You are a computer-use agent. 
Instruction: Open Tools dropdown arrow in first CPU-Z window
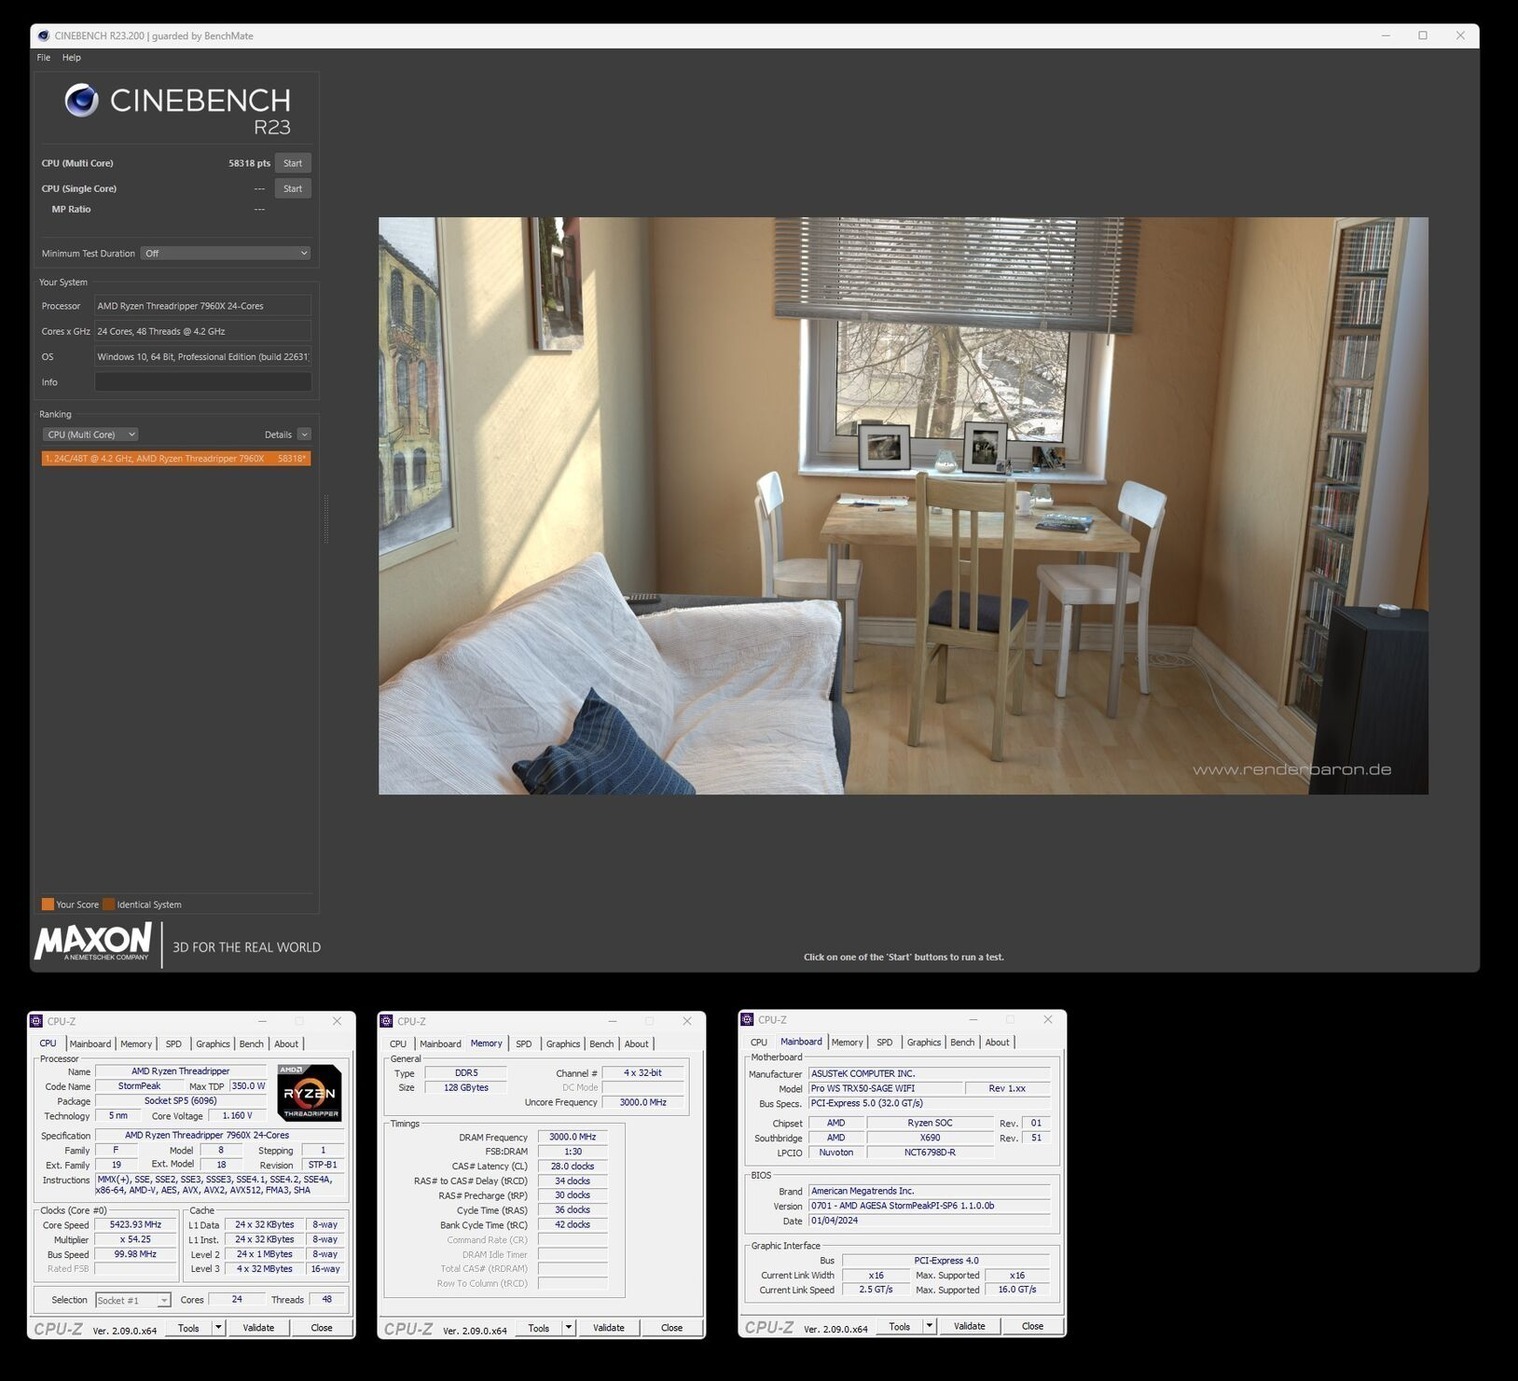pyautogui.click(x=218, y=1328)
